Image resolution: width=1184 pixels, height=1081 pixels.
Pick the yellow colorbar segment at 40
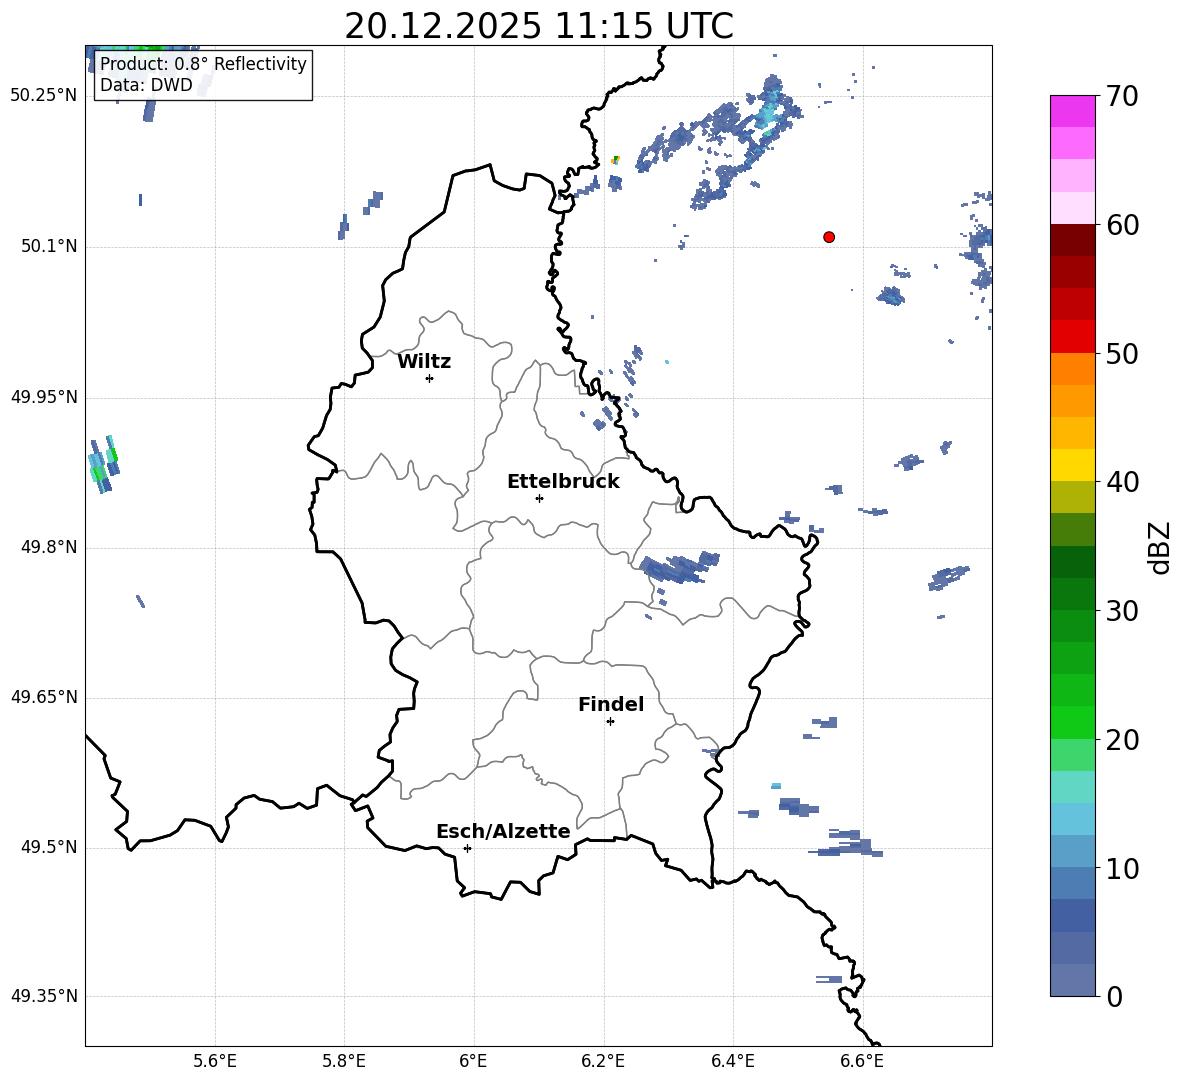1072,465
